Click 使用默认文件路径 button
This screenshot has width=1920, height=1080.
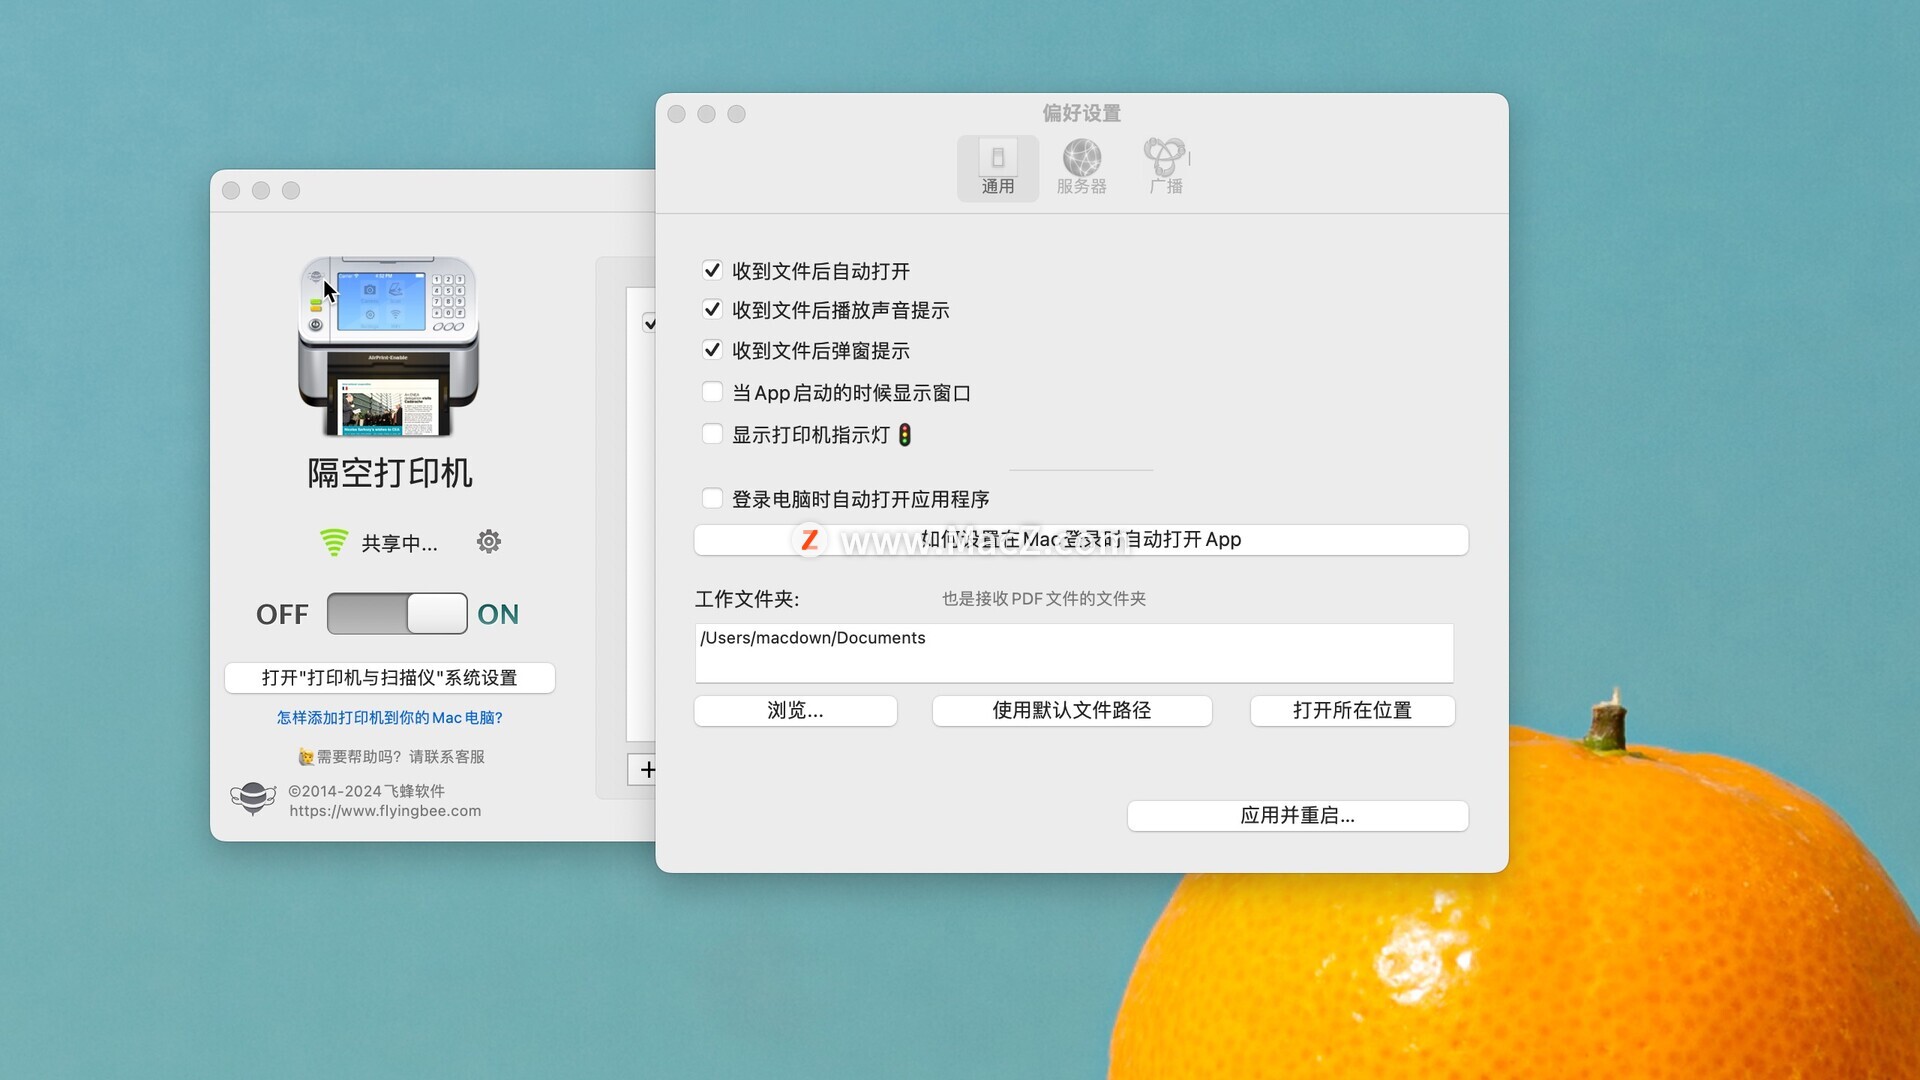(1071, 710)
